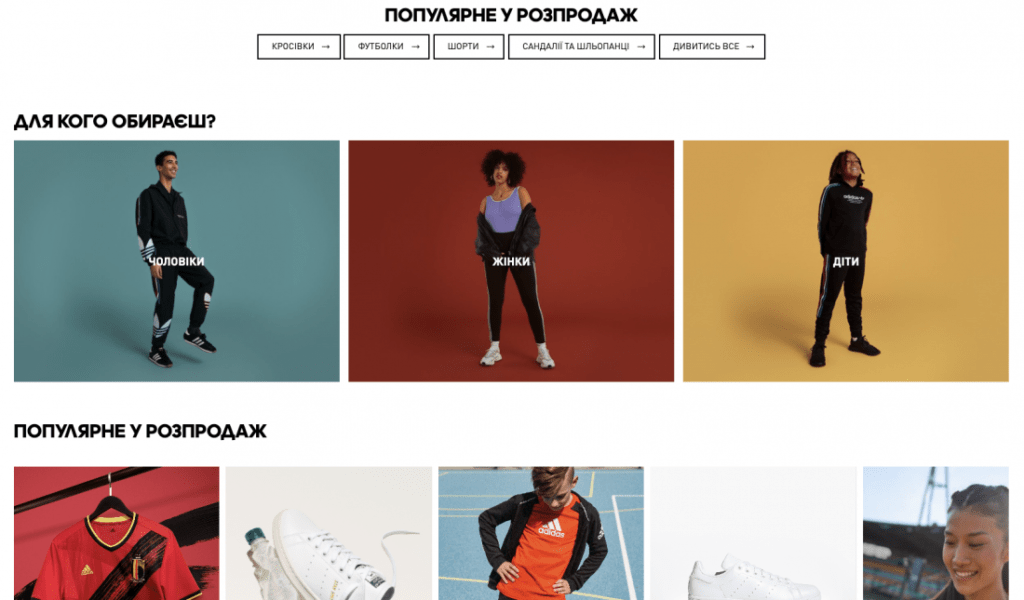Click Дивитись все to view all

click(x=712, y=47)
